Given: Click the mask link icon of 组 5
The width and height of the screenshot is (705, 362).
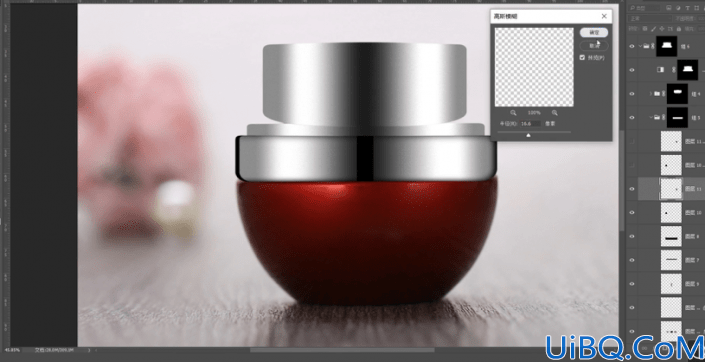Looking at the screenshot, I should click(x=663, y=117).
